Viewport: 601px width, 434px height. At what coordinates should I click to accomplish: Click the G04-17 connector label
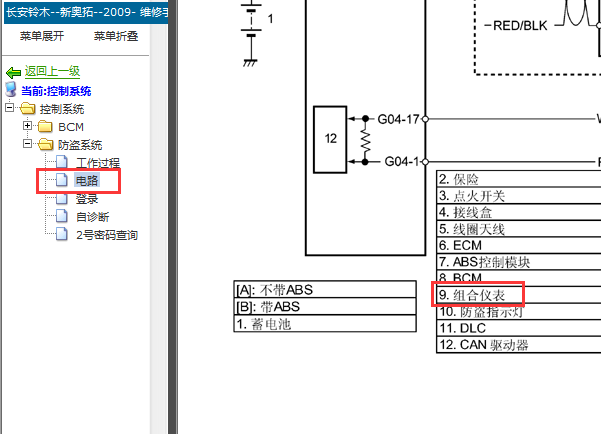399,119
